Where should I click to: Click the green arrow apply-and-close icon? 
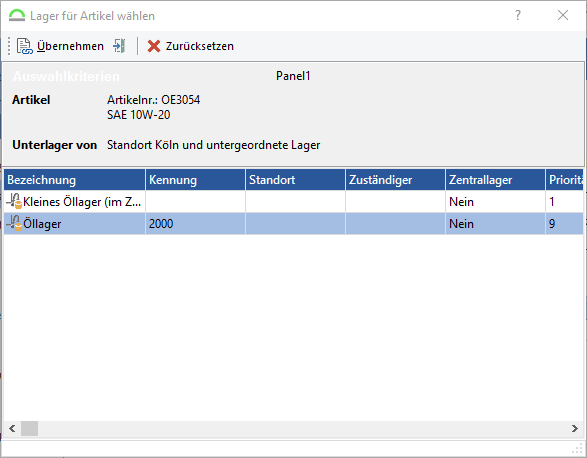(x=119, y=46)
